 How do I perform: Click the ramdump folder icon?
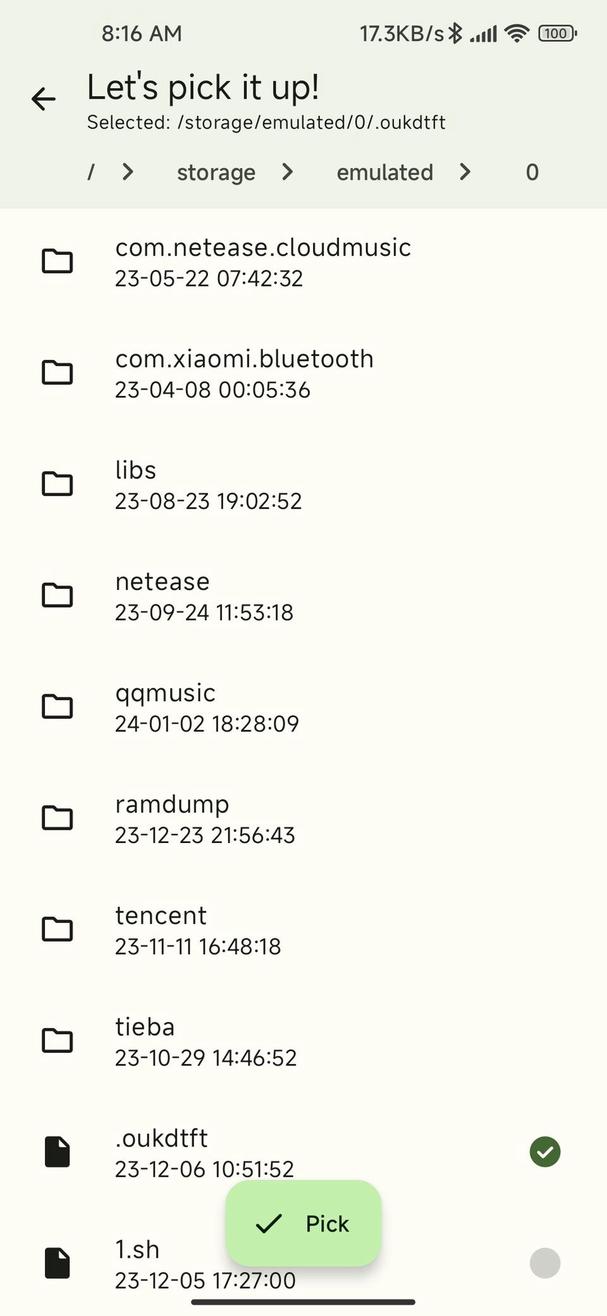(57, 818)
